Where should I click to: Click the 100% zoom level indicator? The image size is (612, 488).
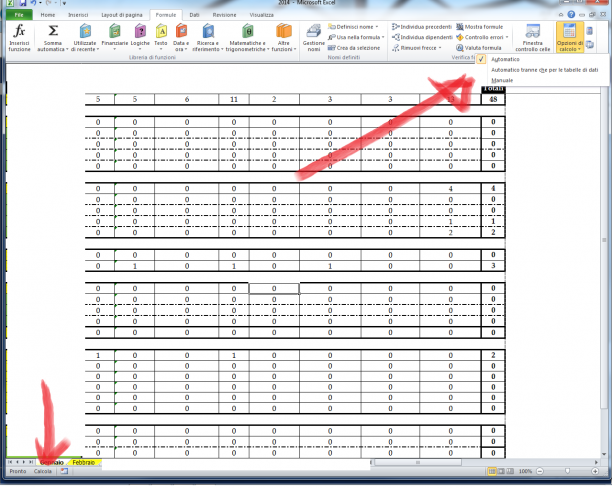[525, 471]
